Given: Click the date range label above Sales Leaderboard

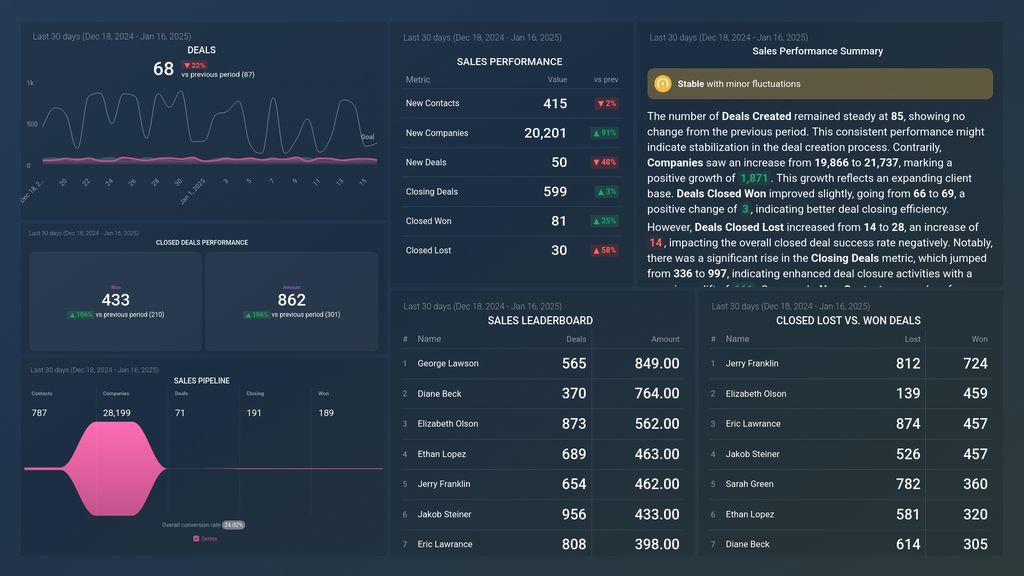Looking at the screenshot, I should pyautogui.click(x=483, y=306).
